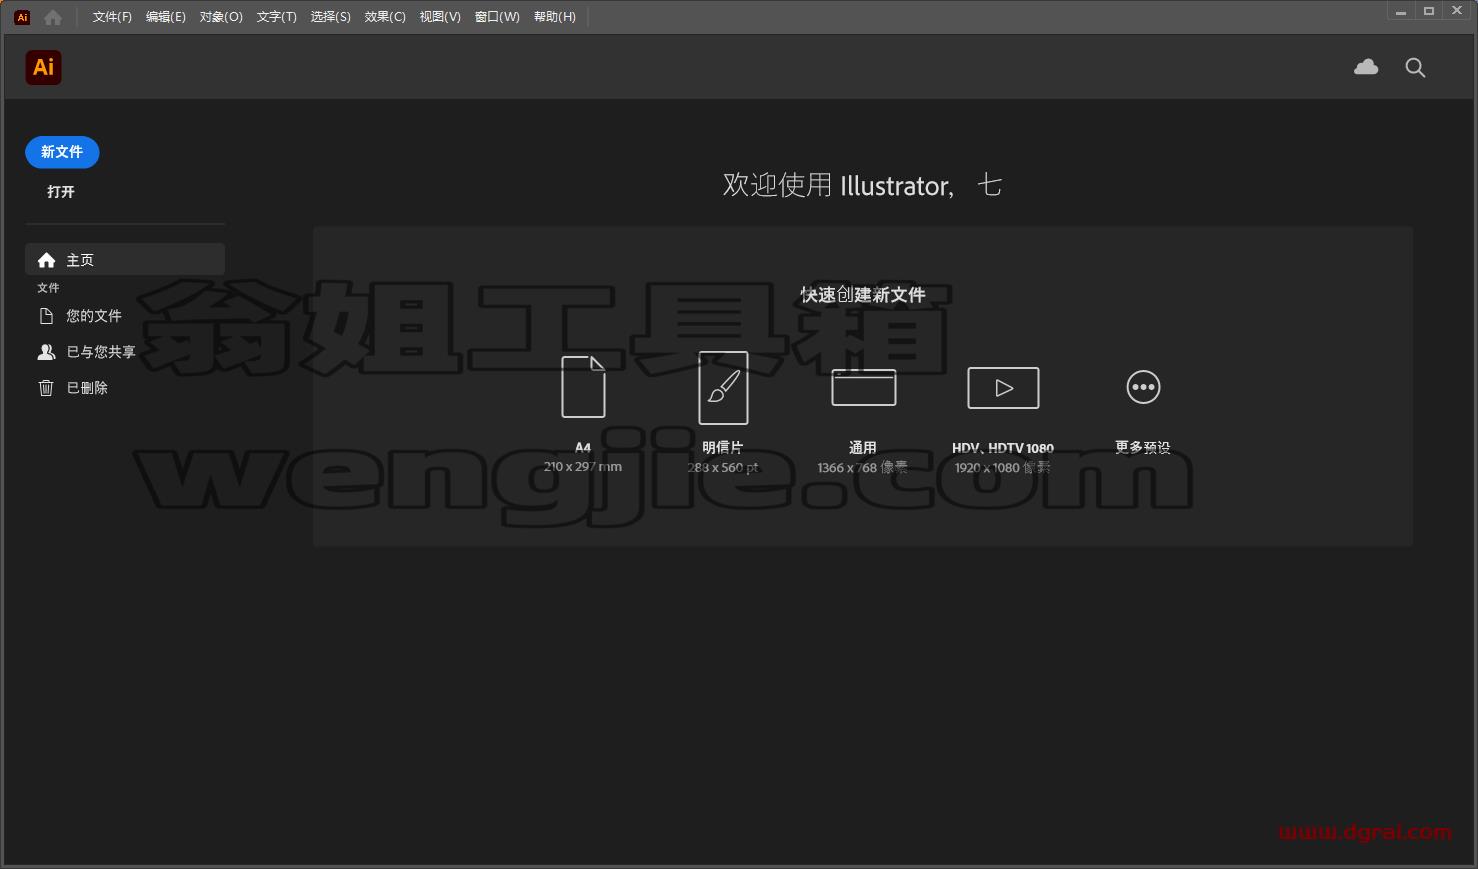Click the home icon in the title bar
The image size is (1478, 869).
(x=53, y=17)
